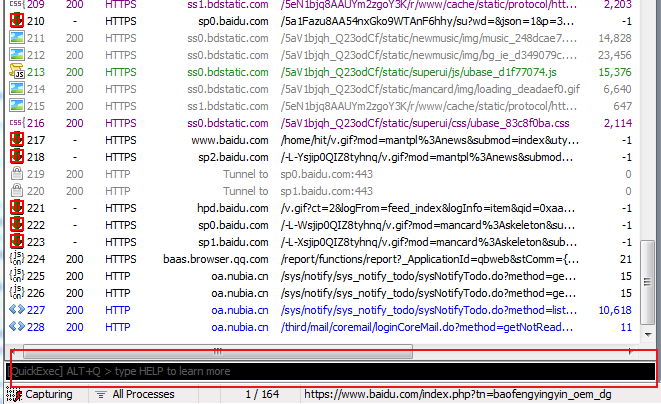Screen dimensions: 661x404
Task: Click the aborted-session icon of row 223
Action: (16, 242)
